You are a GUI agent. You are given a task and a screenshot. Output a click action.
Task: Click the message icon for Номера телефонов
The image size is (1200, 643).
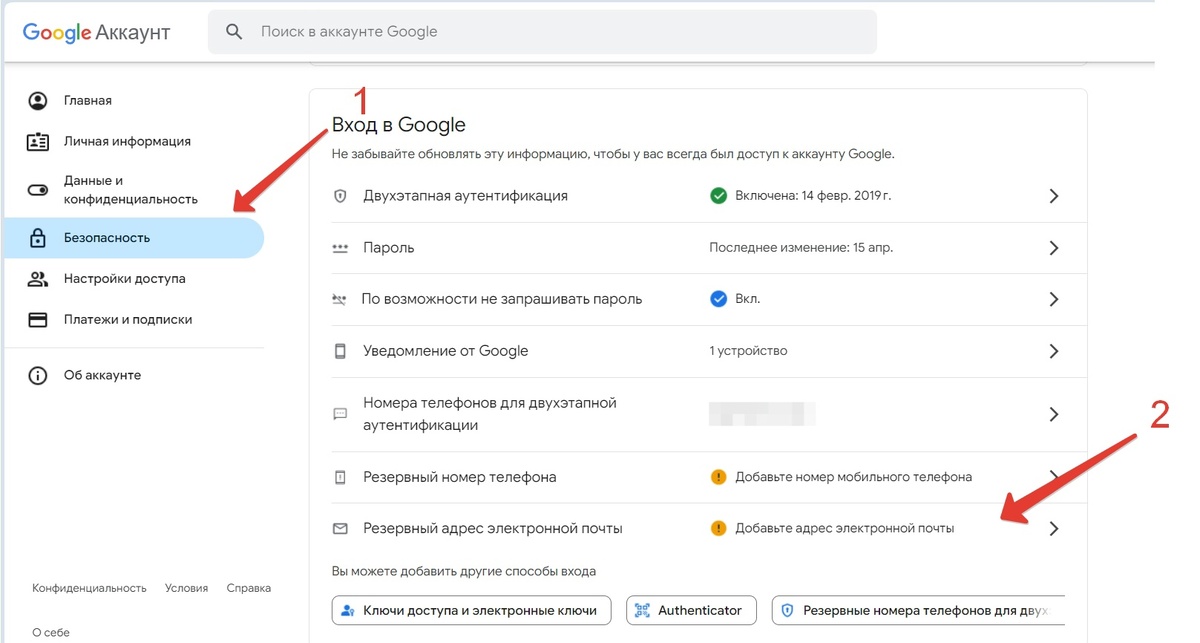coord(340,413)
